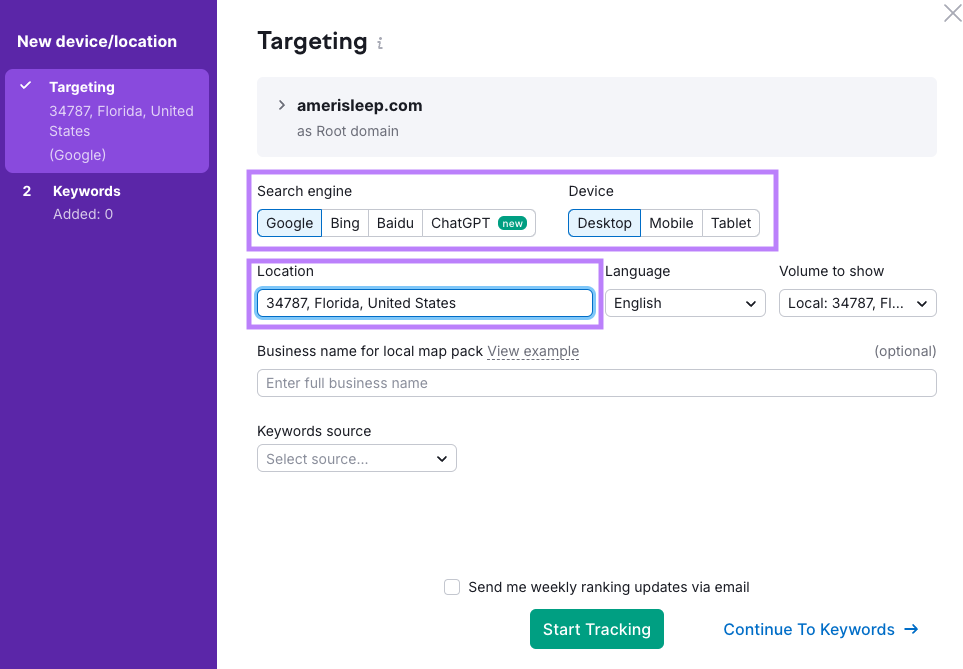Open the Volume to show dropdown
The image size is (963, 669).
(x=857, y=303)
